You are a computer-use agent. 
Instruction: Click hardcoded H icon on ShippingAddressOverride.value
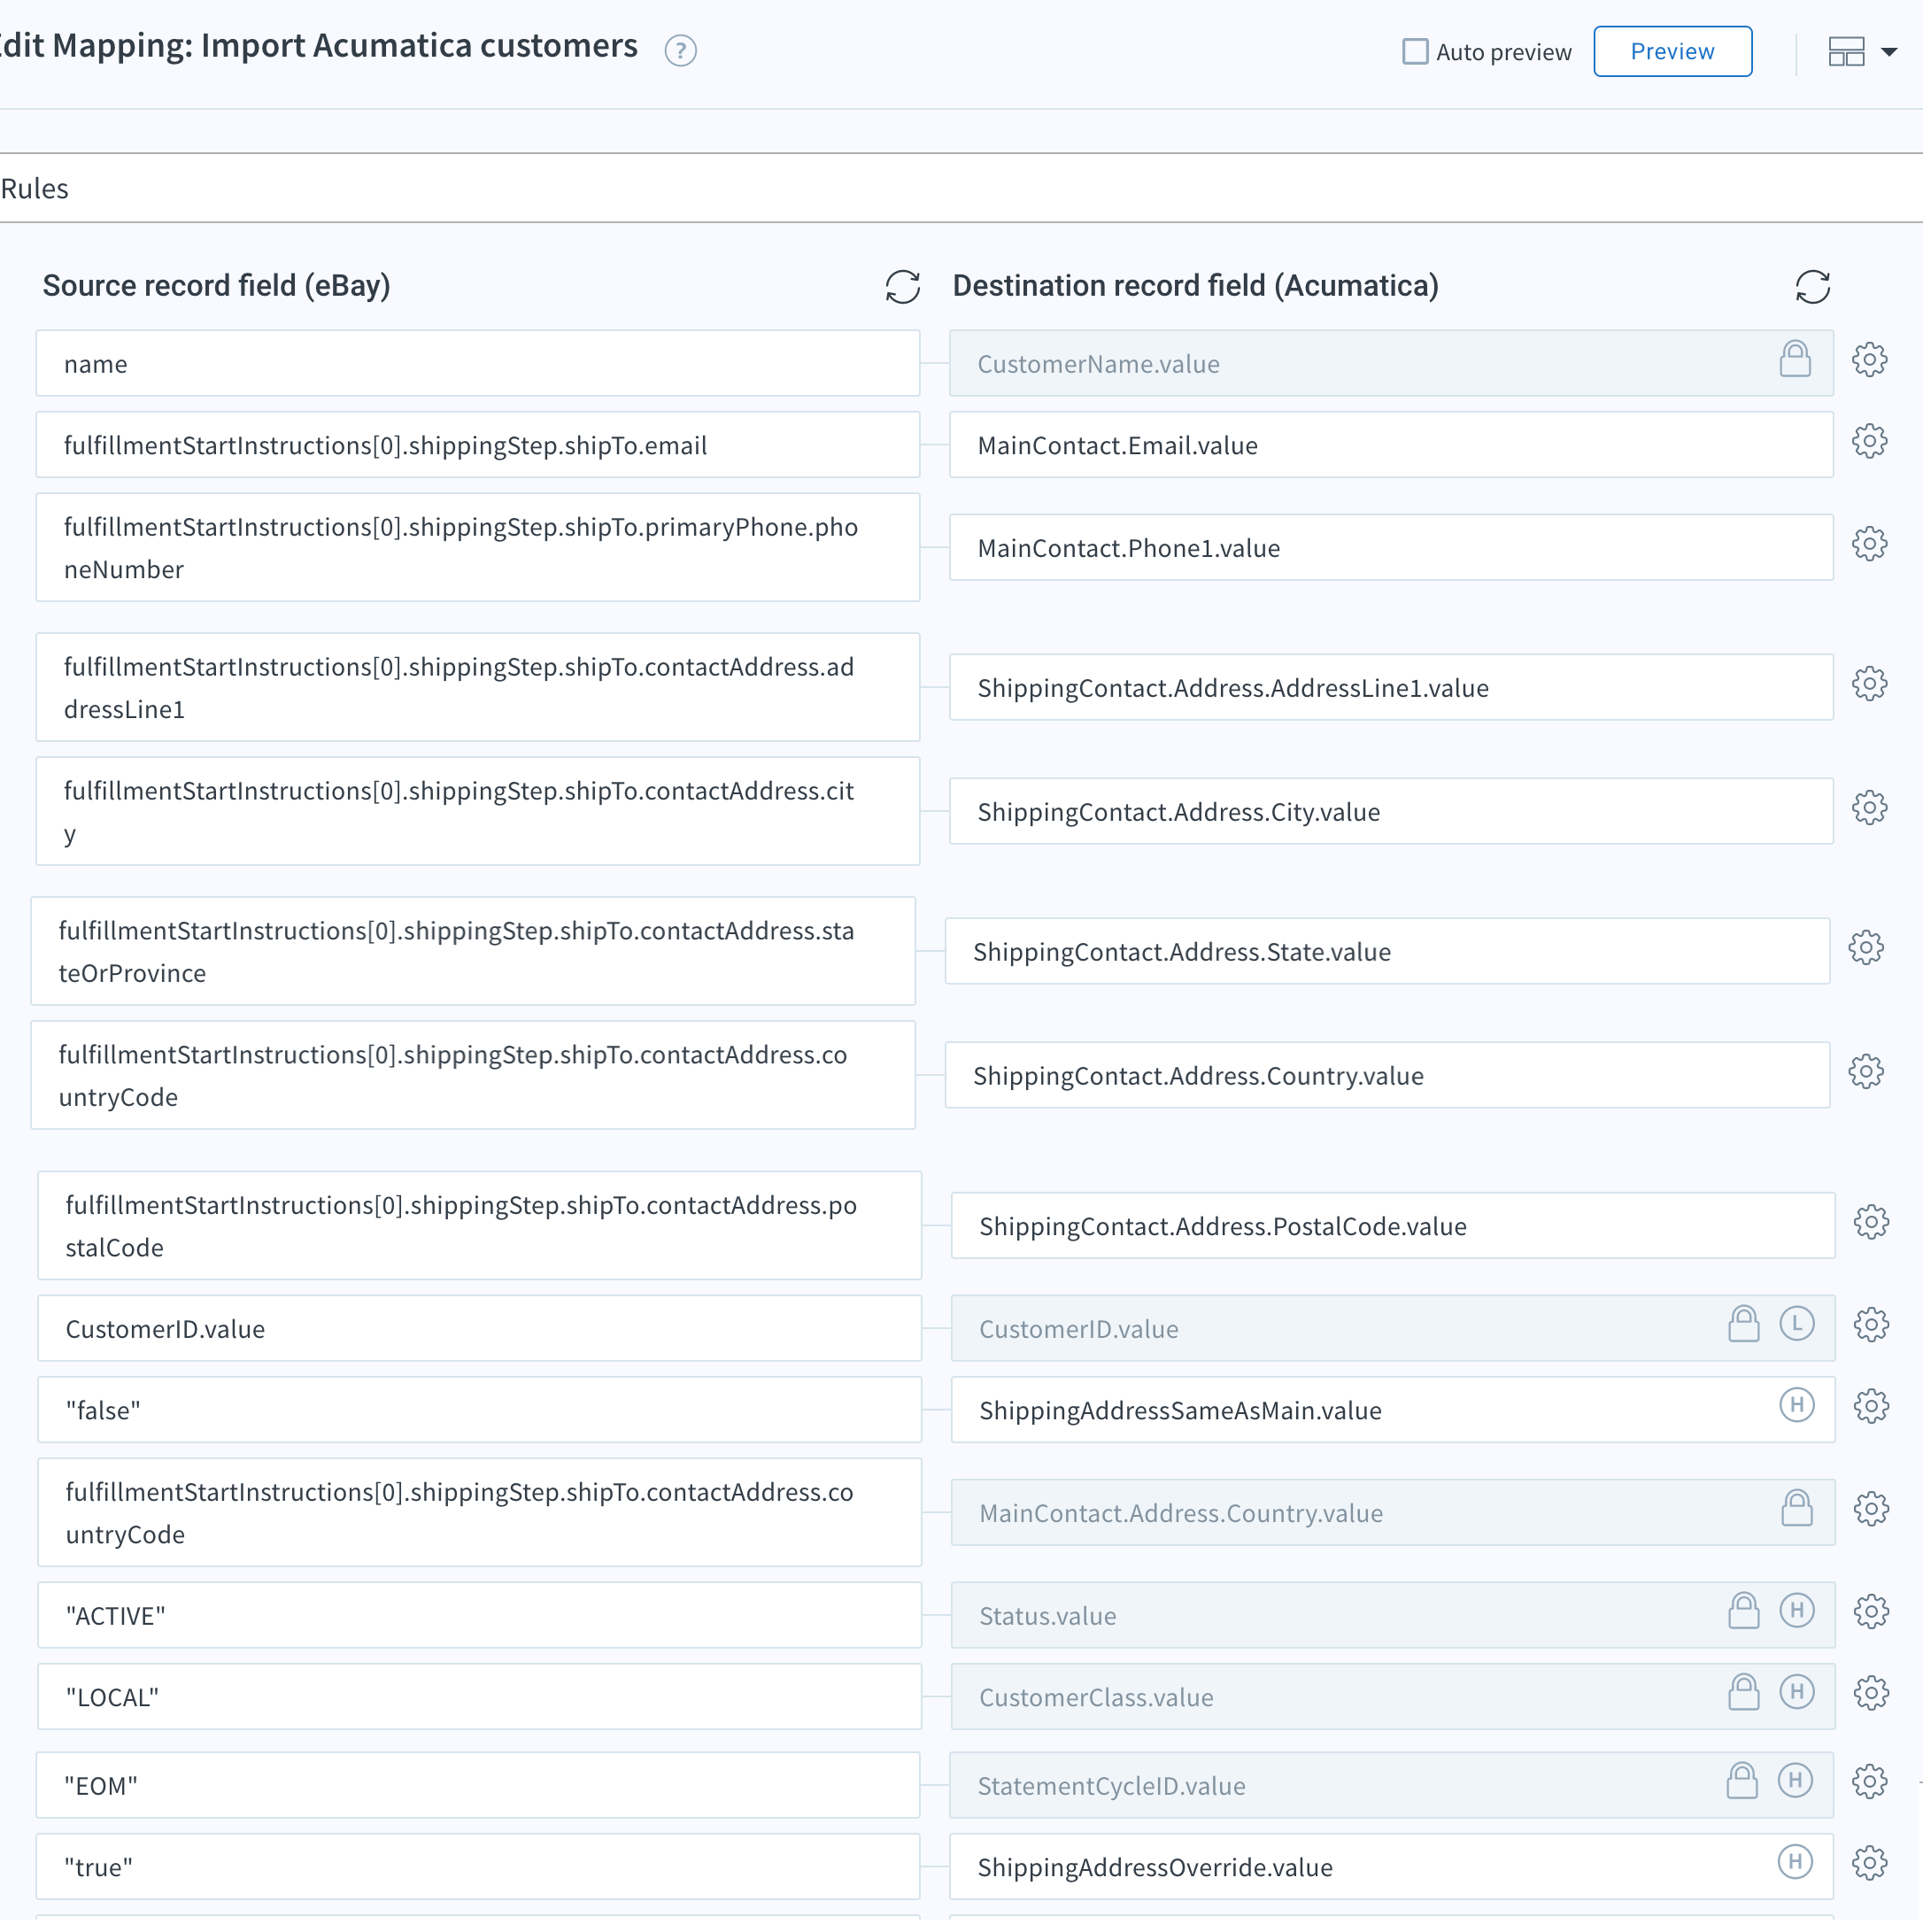pyautogui.click(x=1794, y=1862)
